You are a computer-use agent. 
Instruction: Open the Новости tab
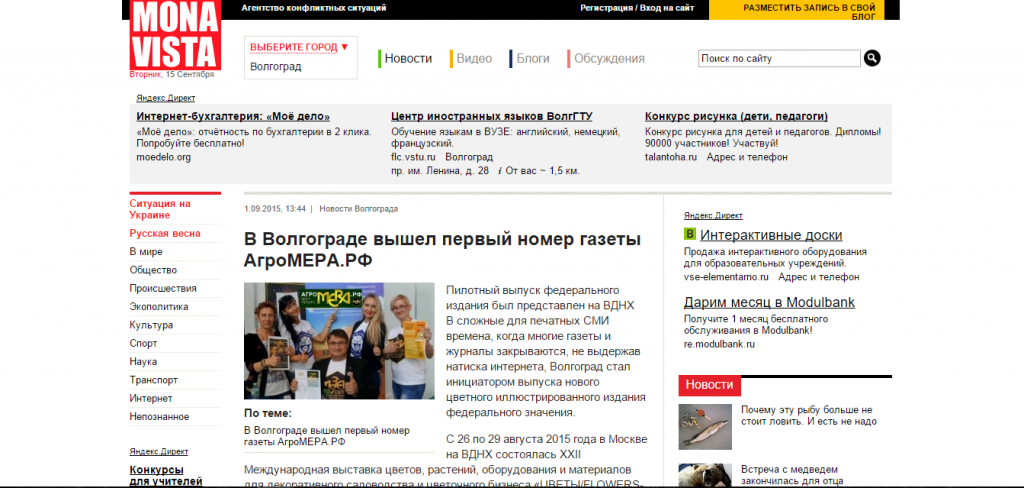coord(408,58)
